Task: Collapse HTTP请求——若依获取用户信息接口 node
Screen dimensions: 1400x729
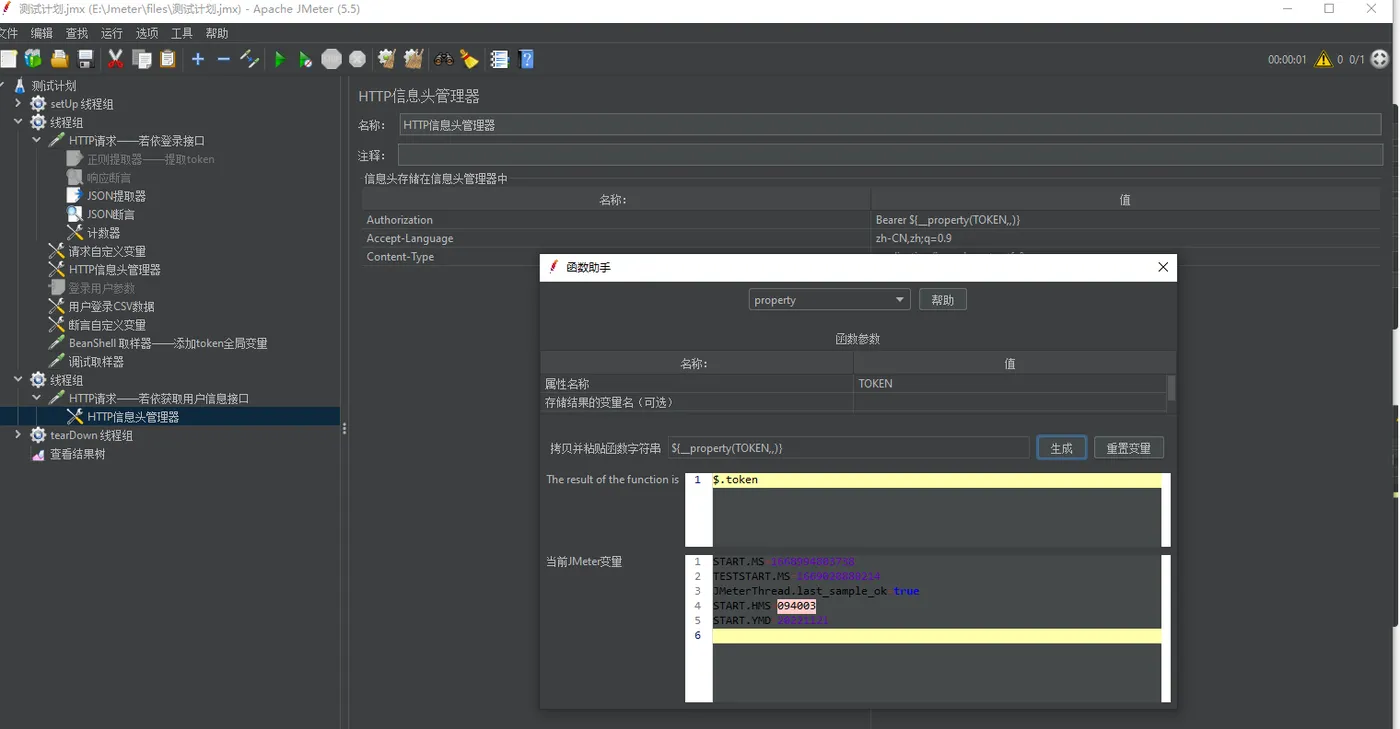Action: 36,398
